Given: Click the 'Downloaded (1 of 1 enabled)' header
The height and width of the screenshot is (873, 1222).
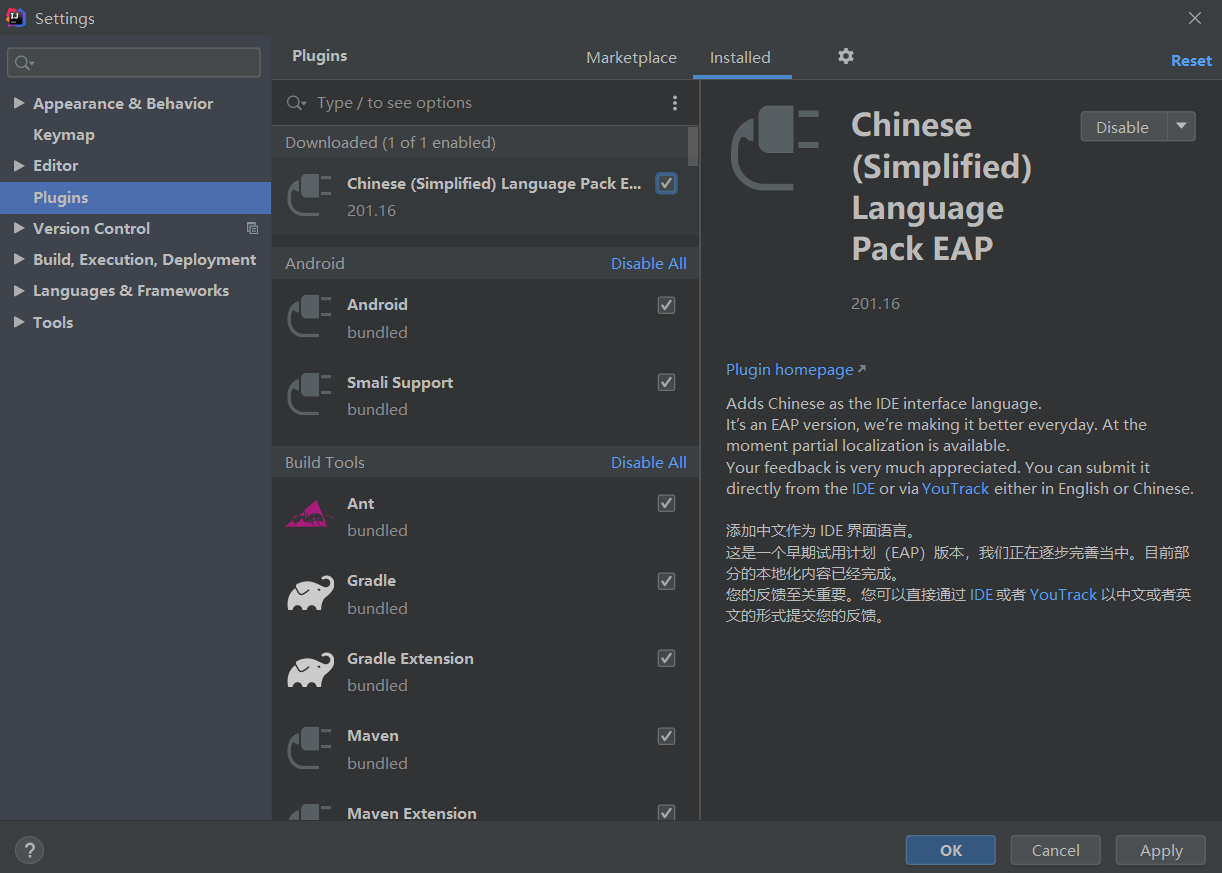Looking at the screenshot, I should pos(390,142).
